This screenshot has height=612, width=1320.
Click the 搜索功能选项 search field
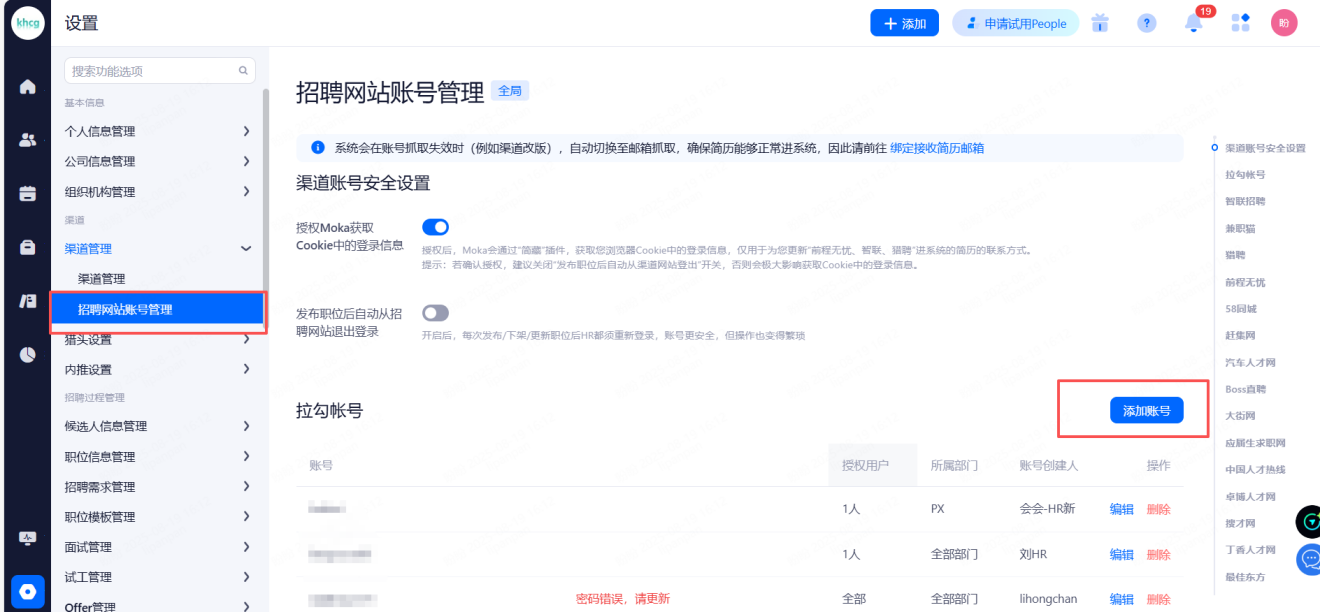tap(152, 71)
